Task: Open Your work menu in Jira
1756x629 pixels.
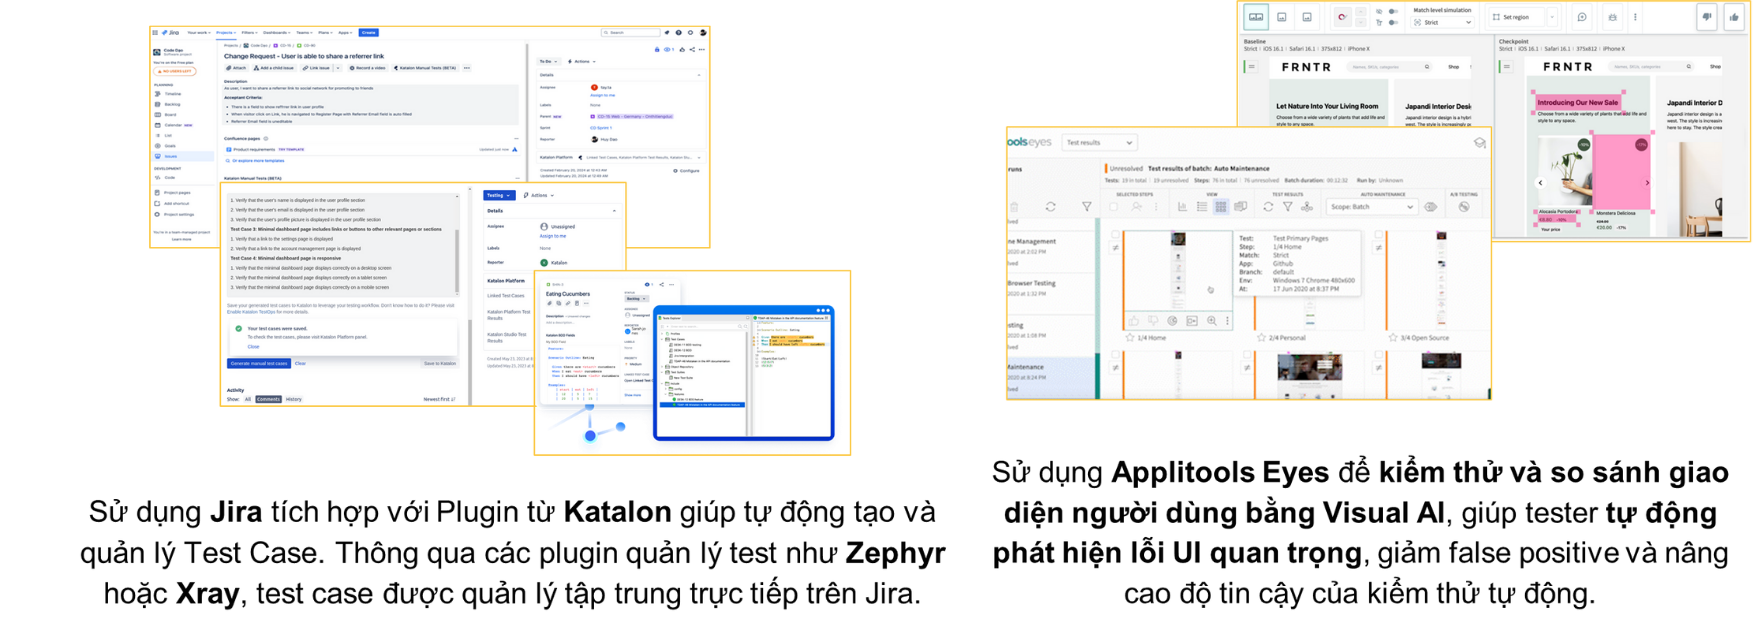Action: coord(198,32)
